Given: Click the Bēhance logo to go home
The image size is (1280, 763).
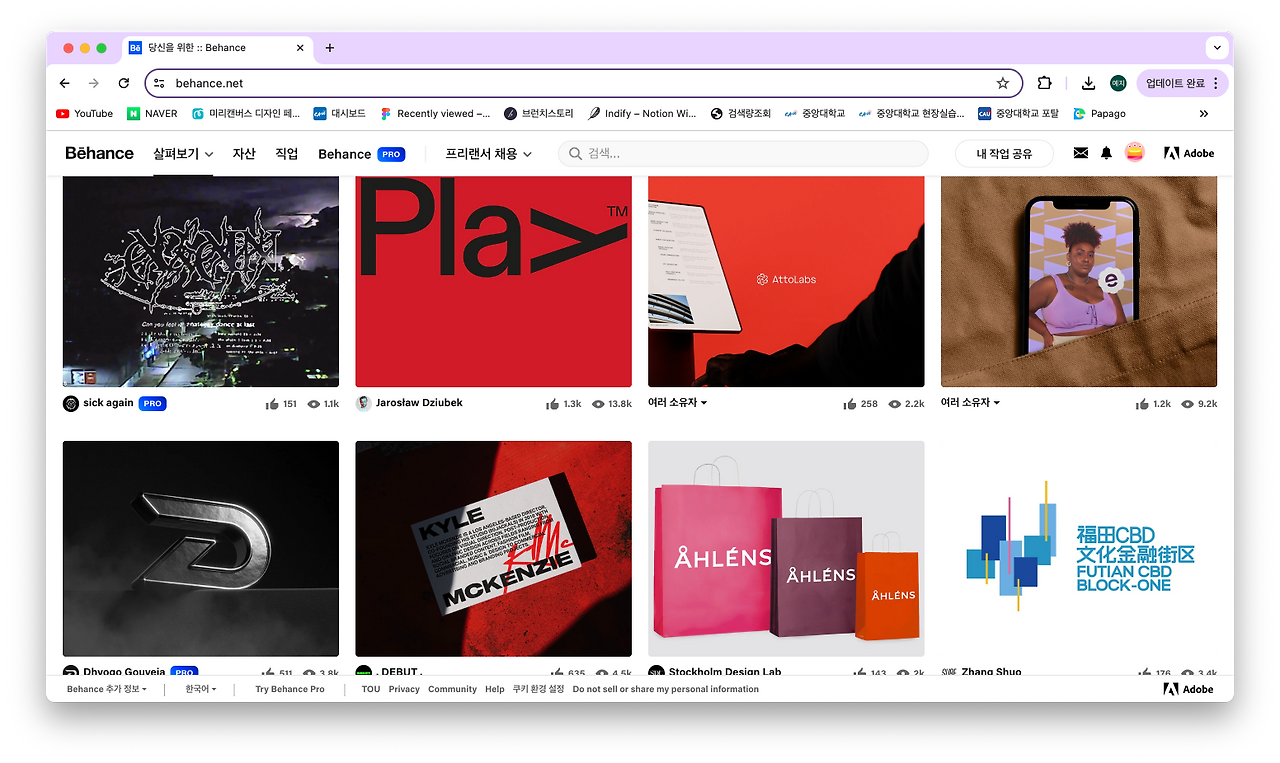Looking at the screenshot, I should [99, 153].
